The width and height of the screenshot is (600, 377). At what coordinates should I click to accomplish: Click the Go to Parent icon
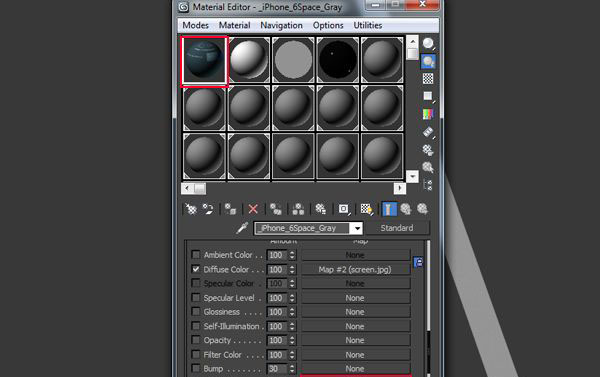(x=406, y=209)
